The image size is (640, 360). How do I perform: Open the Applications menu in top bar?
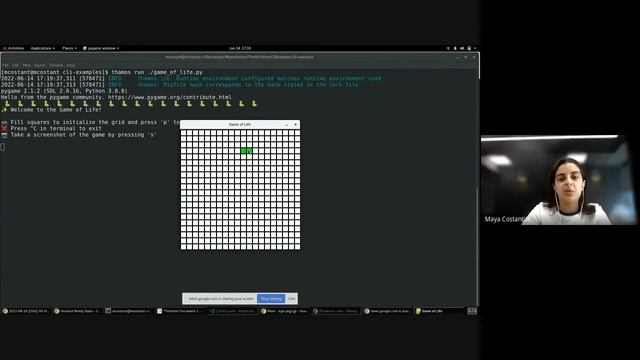point(42,48)
